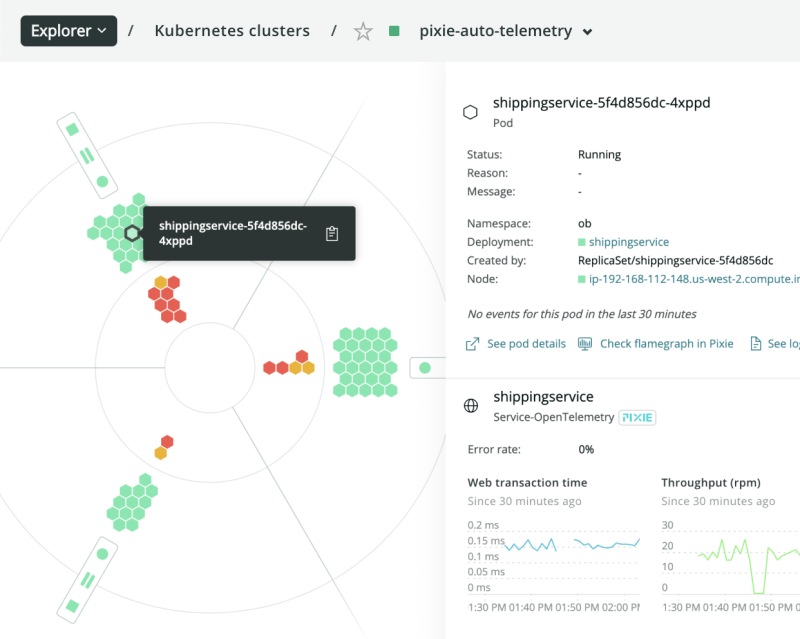Viewport: 800px width, 639px height.
Task: Select the outlined shippingservice pod hexagon
Action: tap(132, 234)
